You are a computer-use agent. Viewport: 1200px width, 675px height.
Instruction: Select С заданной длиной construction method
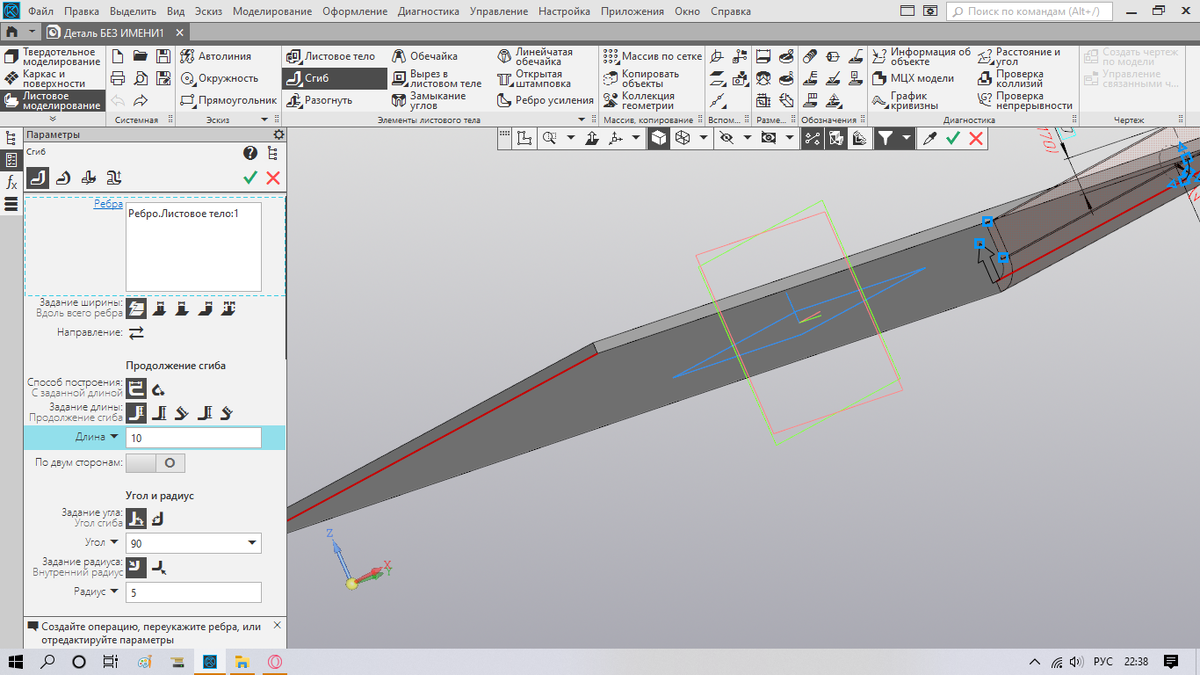click(x=137, y=388)
